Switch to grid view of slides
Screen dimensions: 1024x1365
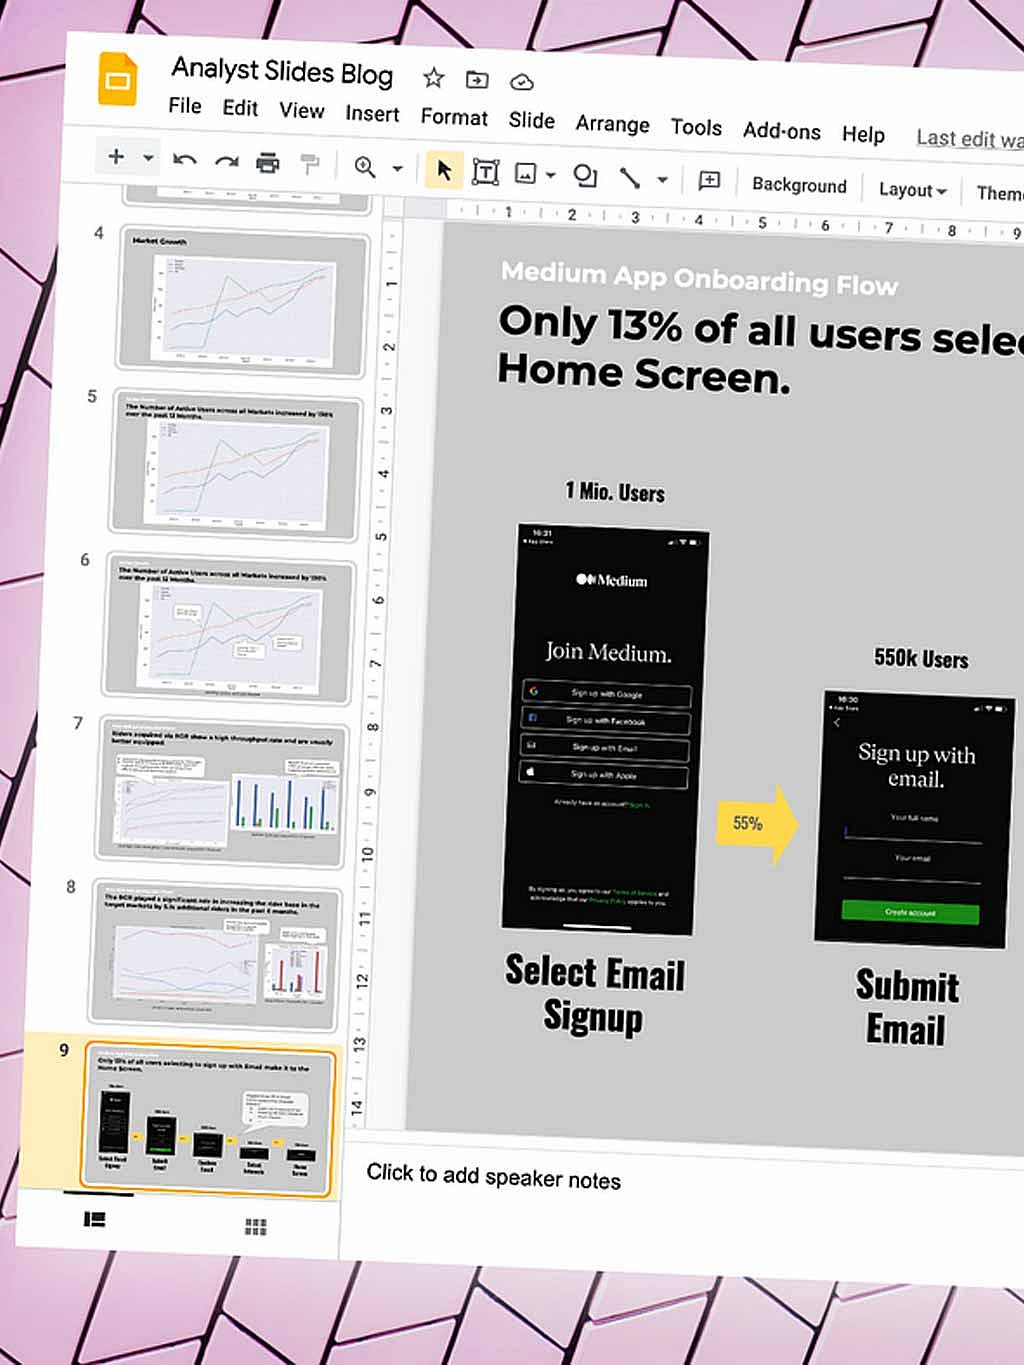[x=255, y=1226]
